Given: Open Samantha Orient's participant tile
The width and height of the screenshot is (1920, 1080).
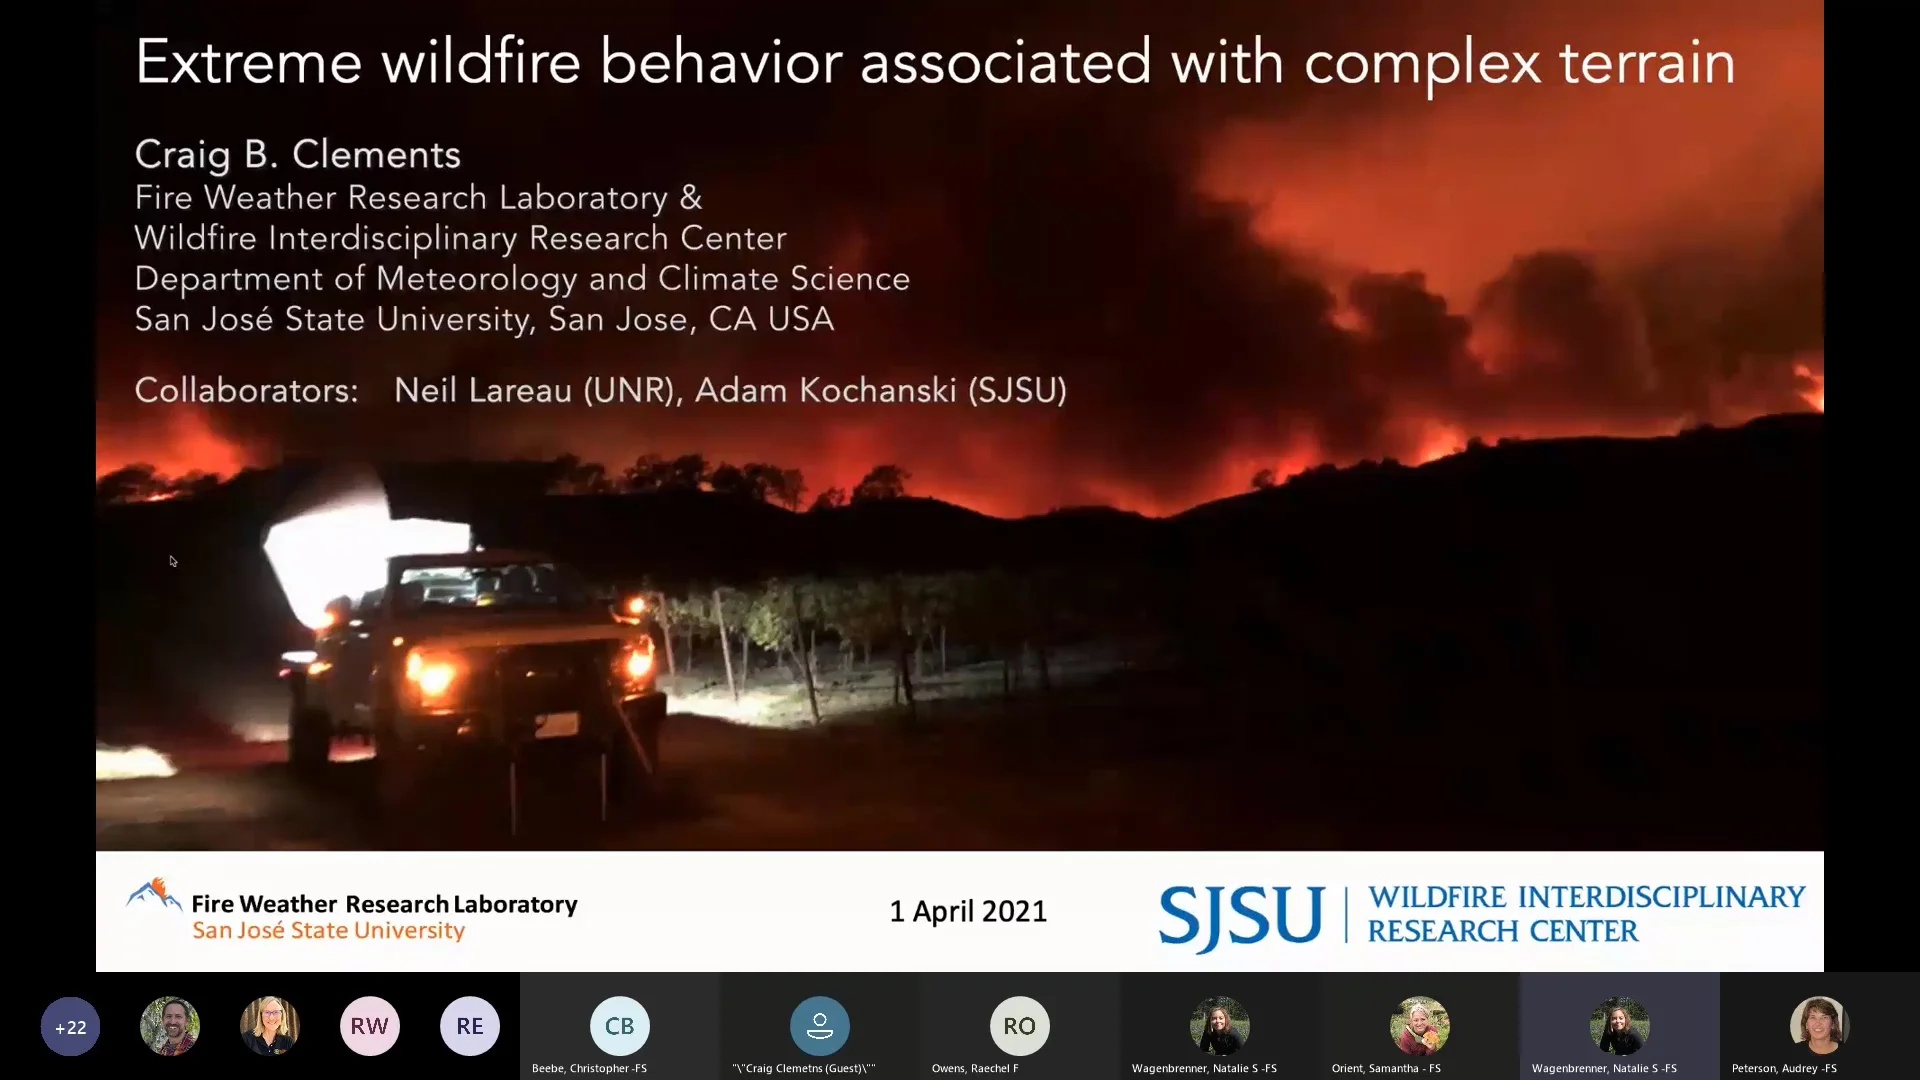Looking at the screenshot, I should (1419, 1027).
